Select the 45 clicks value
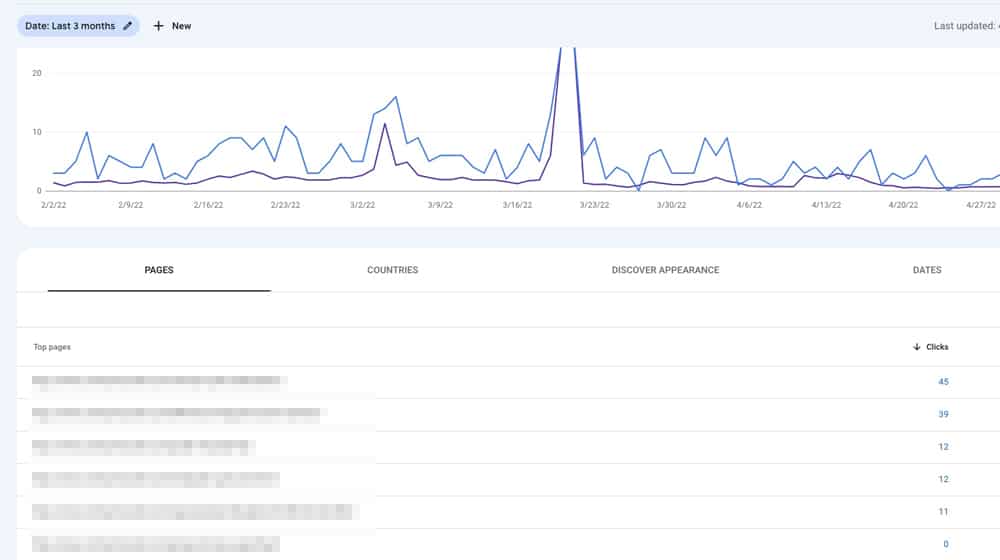This screenshot has width=1000, height=560. click(x=943, y=382)
